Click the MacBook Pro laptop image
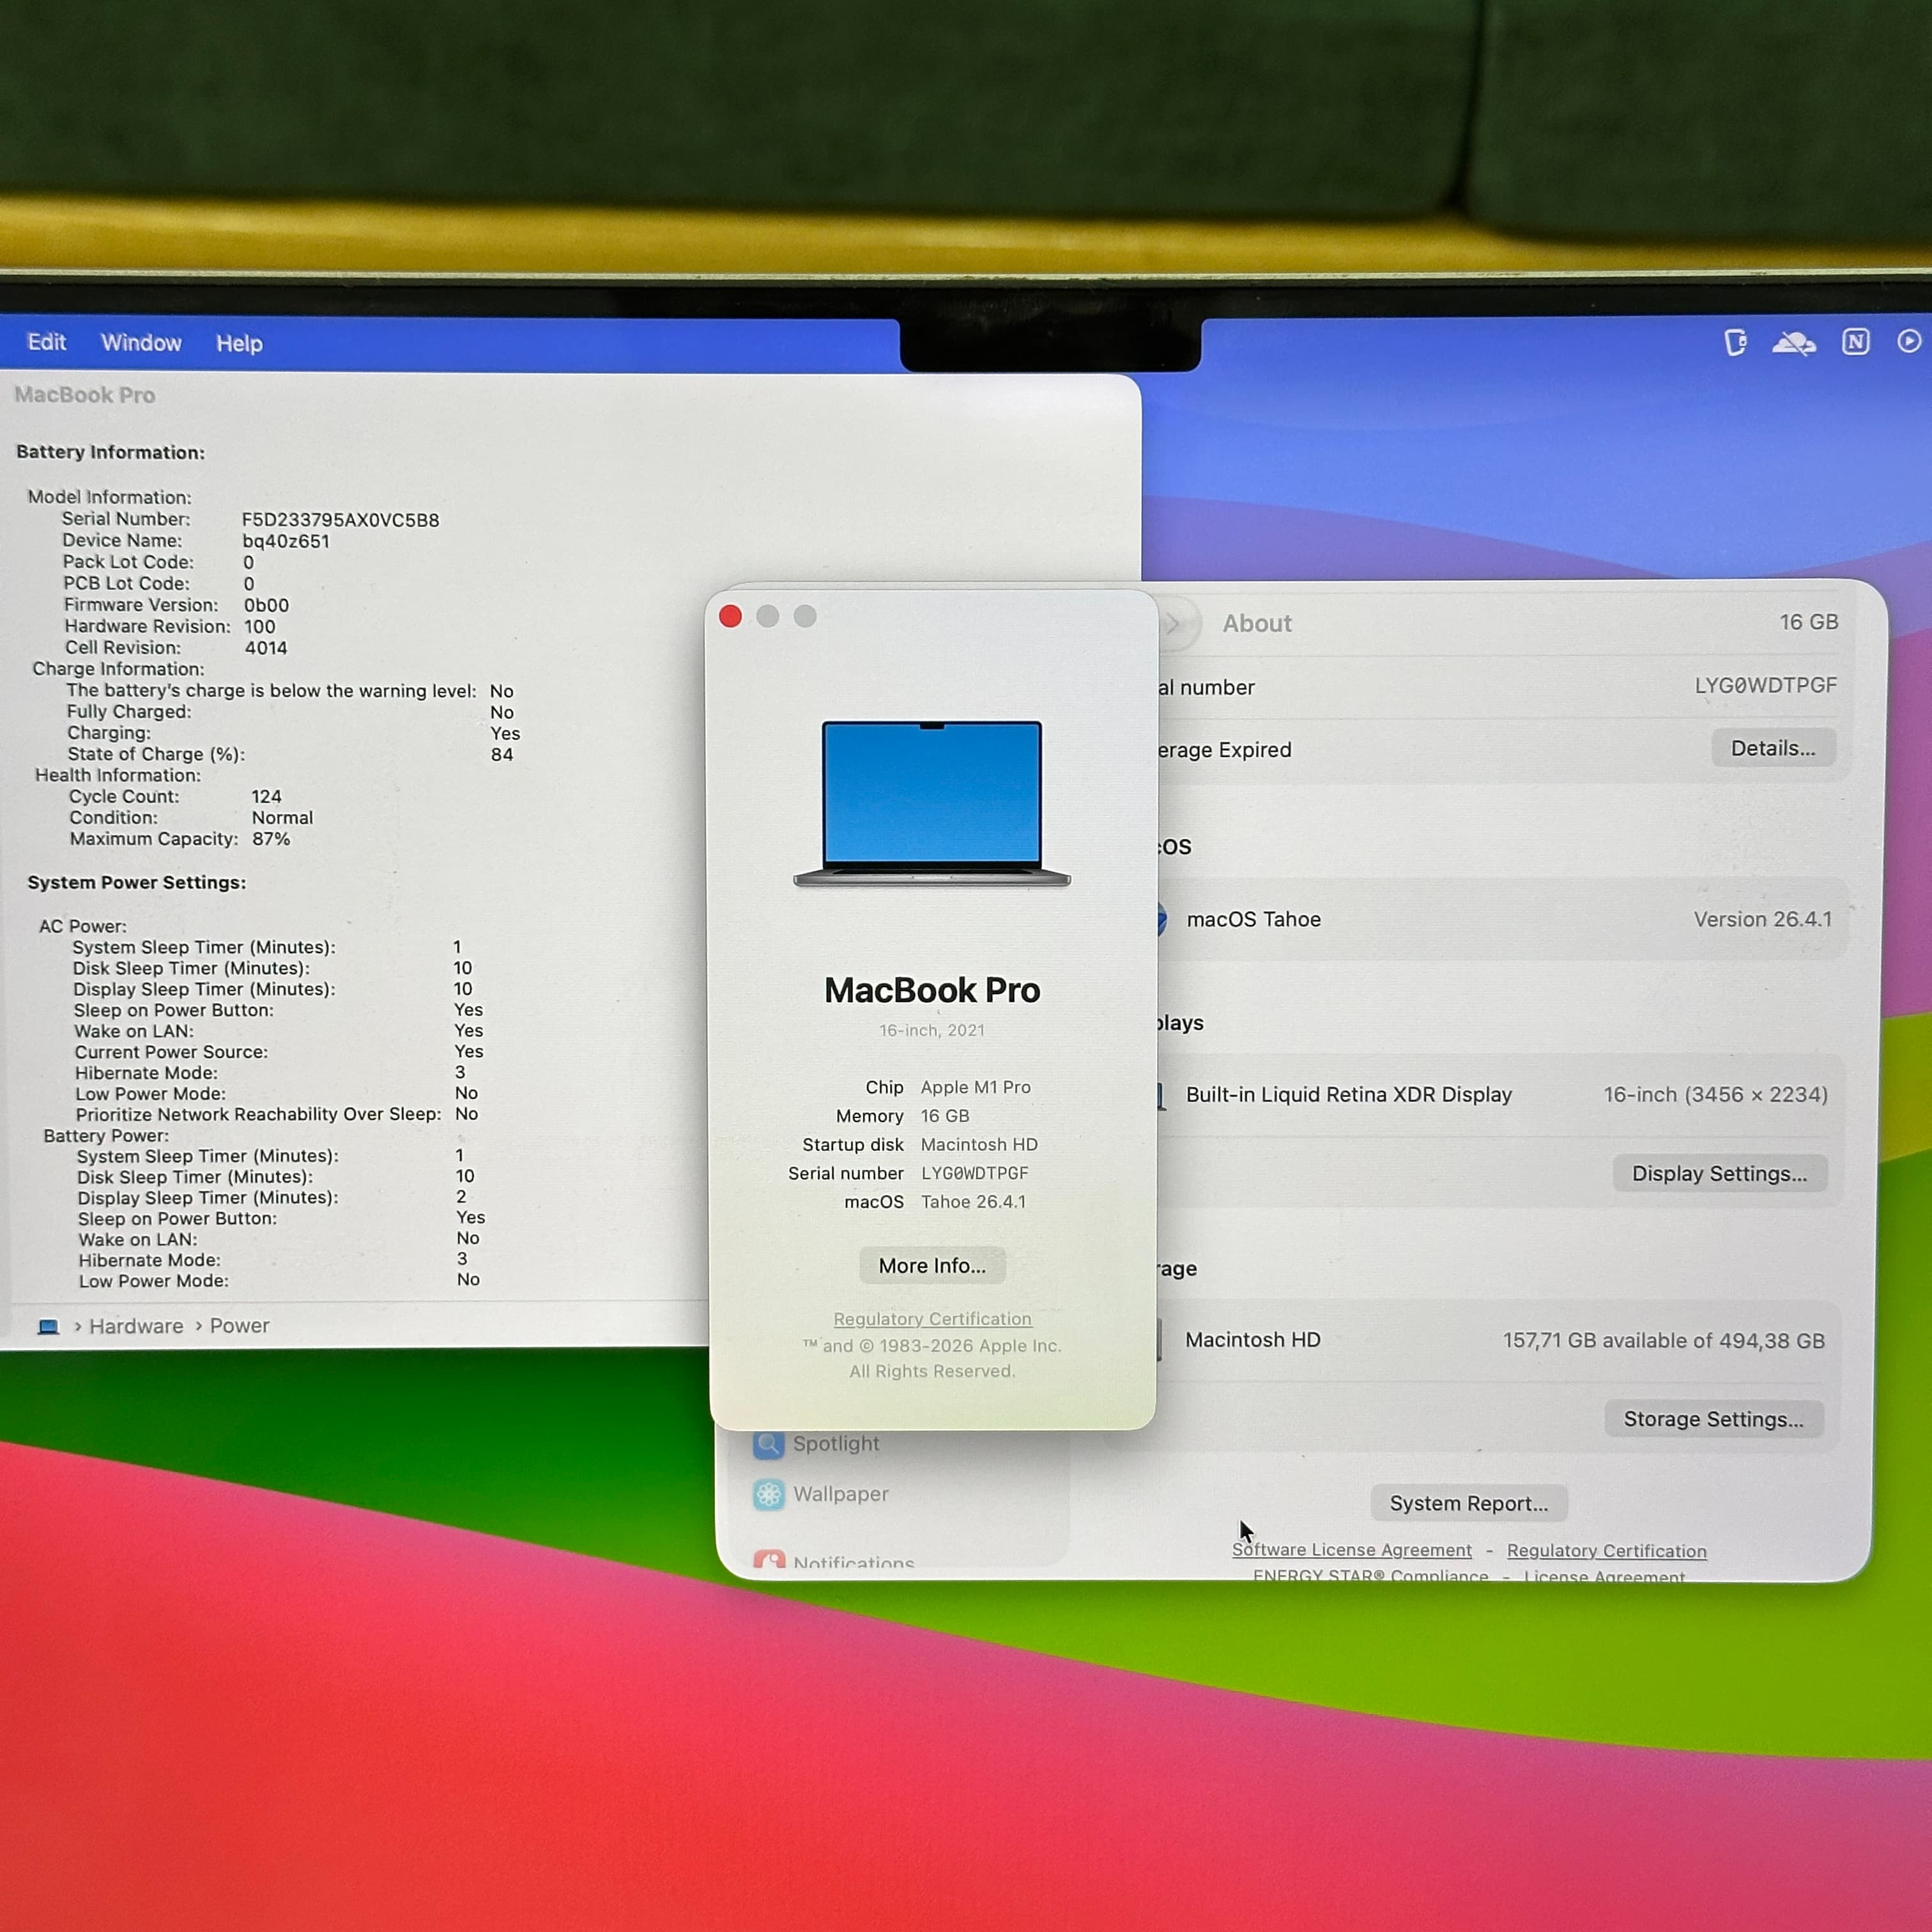The image size is (1932, 1932). 931,803
